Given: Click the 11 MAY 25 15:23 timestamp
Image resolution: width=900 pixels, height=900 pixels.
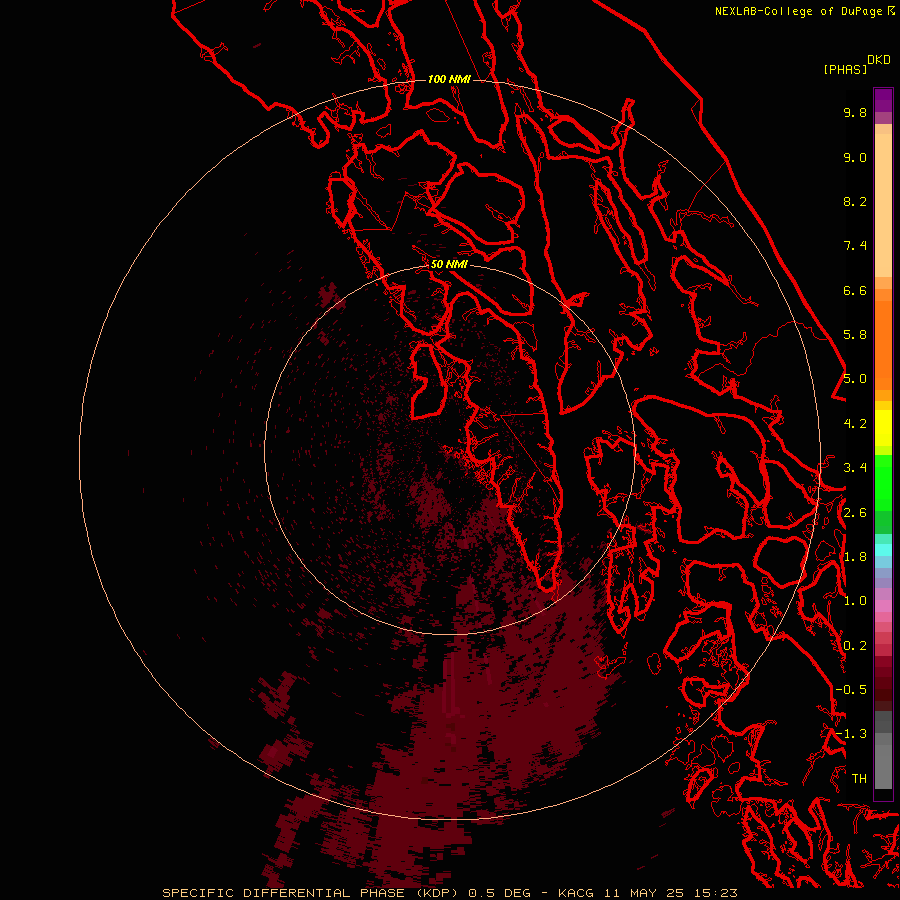Looking at the screenshot, I should 670,893.
